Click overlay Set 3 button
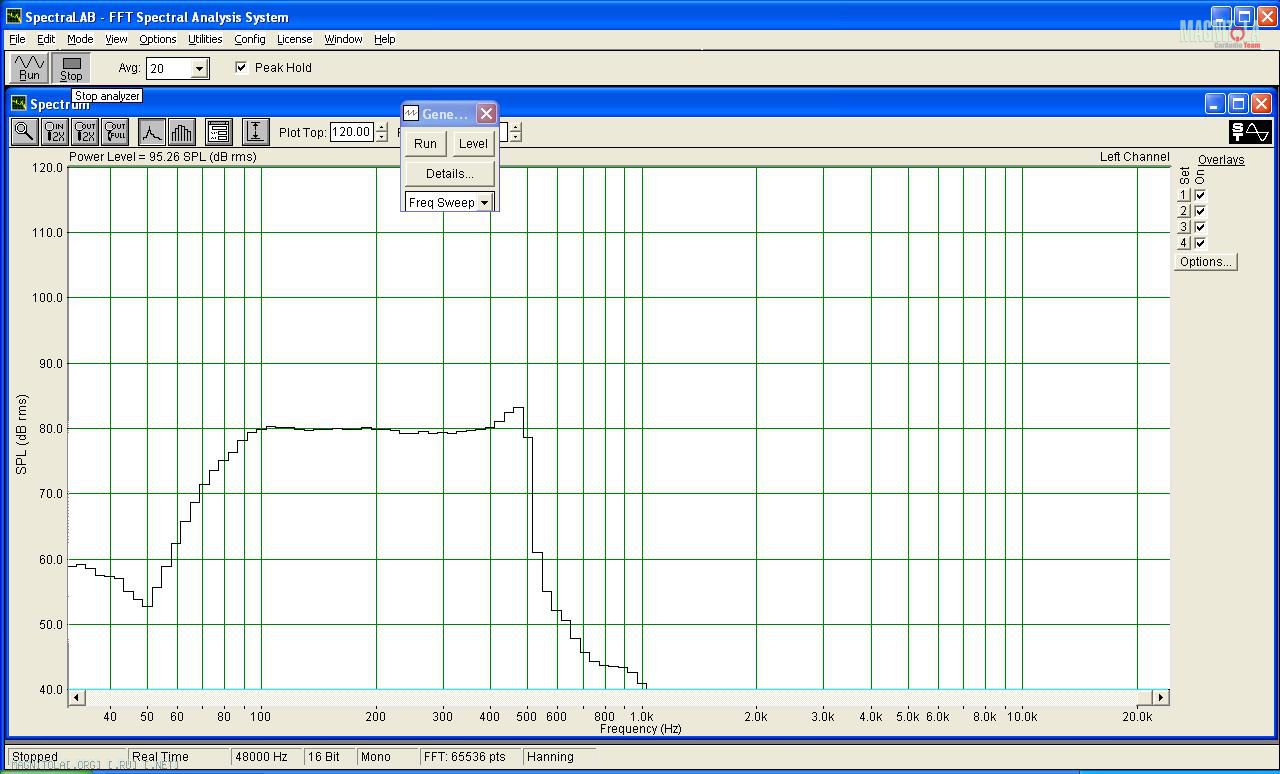The height and width of the screenshot is (774, 1280). pos(1184,227)
